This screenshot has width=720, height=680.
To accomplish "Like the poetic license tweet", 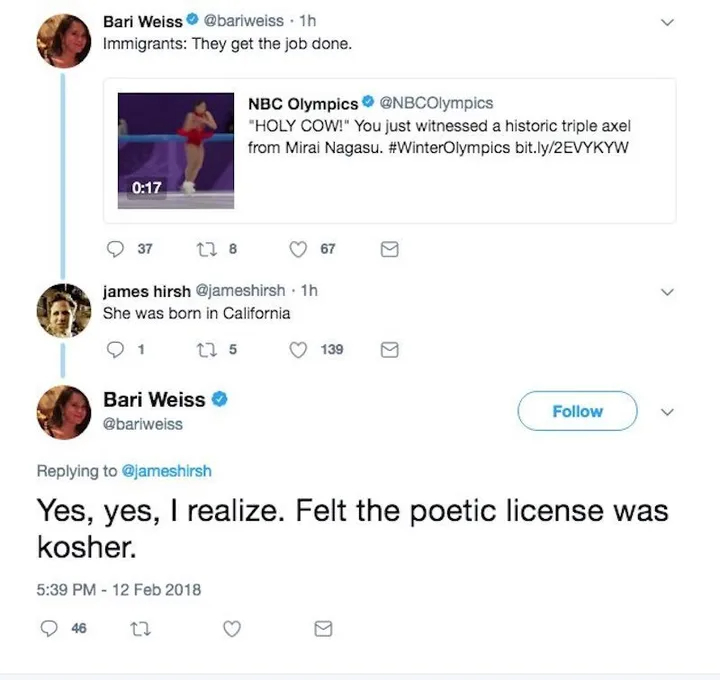I will [231, 628].
